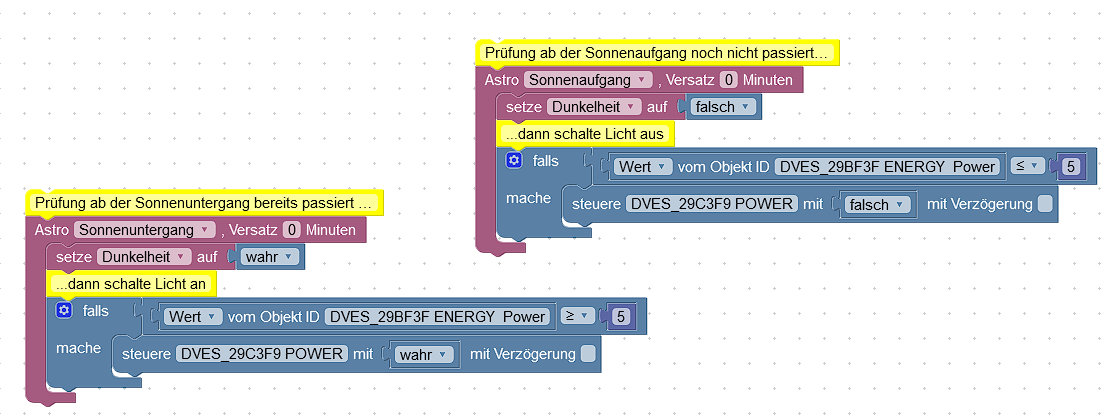Click 'mache' label in the sunrise block
The width and height of the screenshot is (1102, 418).
(529, 198)
